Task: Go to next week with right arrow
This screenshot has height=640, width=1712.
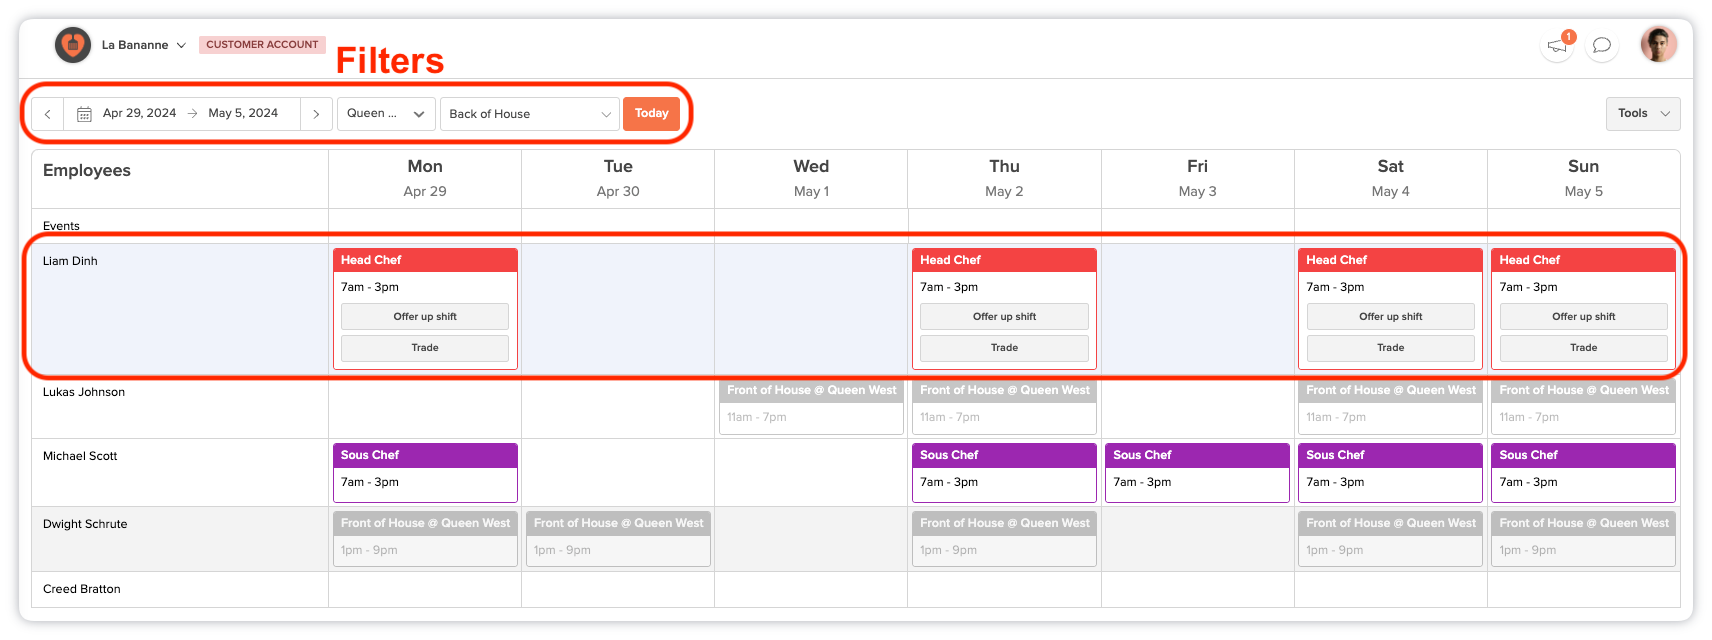Action: coord(316,114)
